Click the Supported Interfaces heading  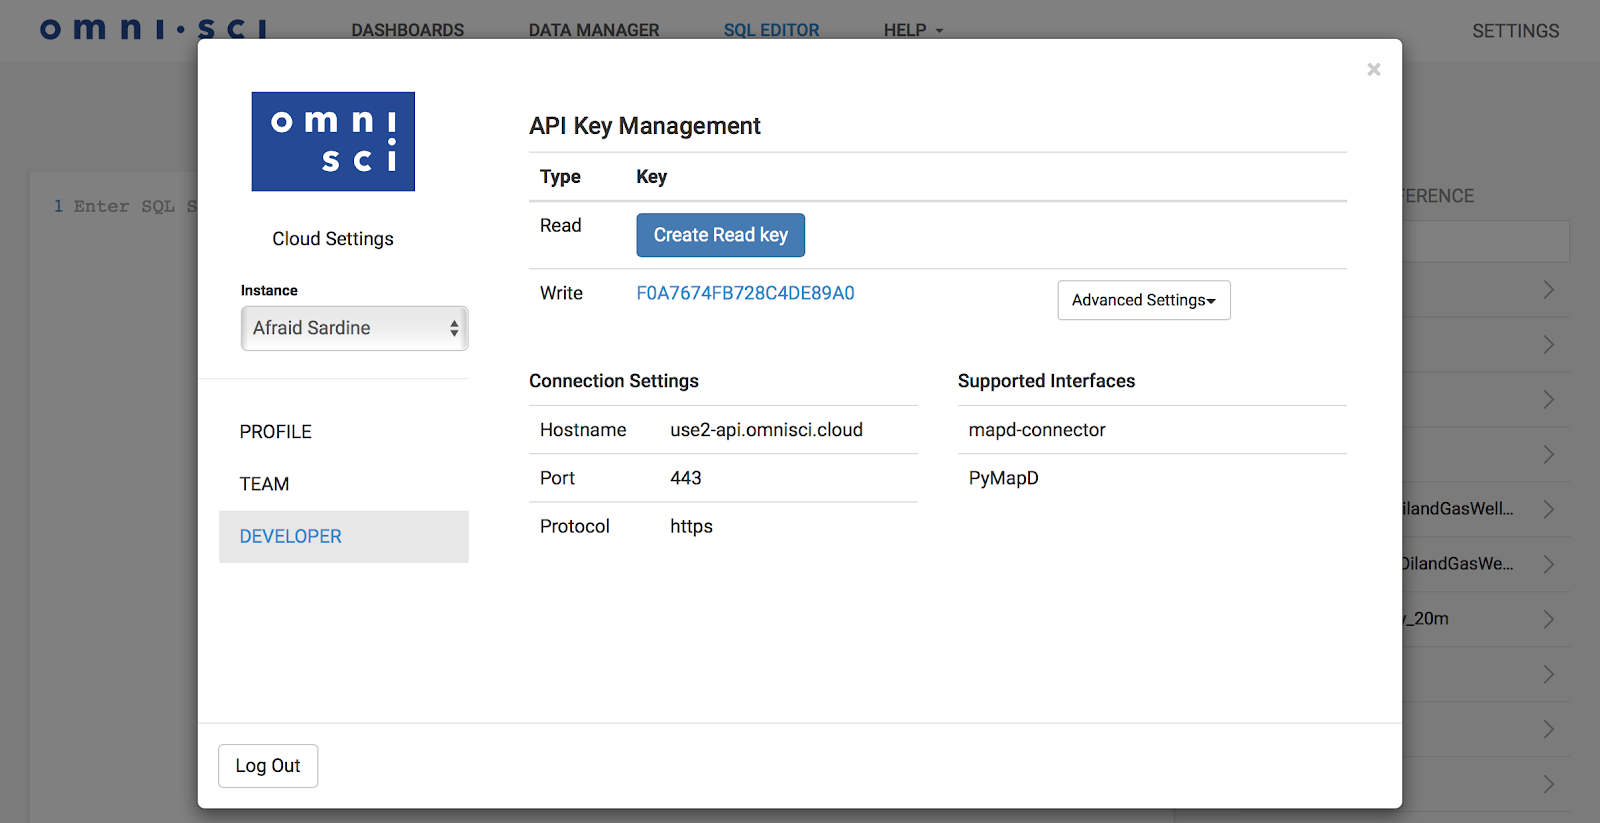point(1046,381)
